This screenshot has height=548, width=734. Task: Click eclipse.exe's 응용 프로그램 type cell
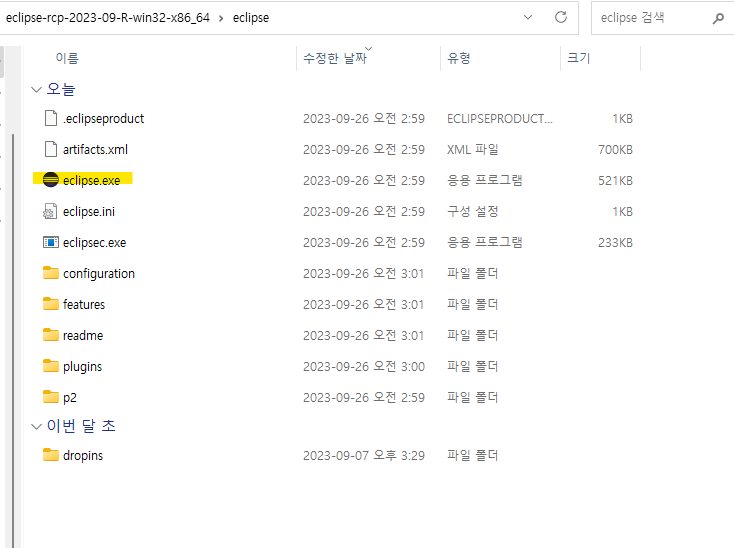pos(484,180)
